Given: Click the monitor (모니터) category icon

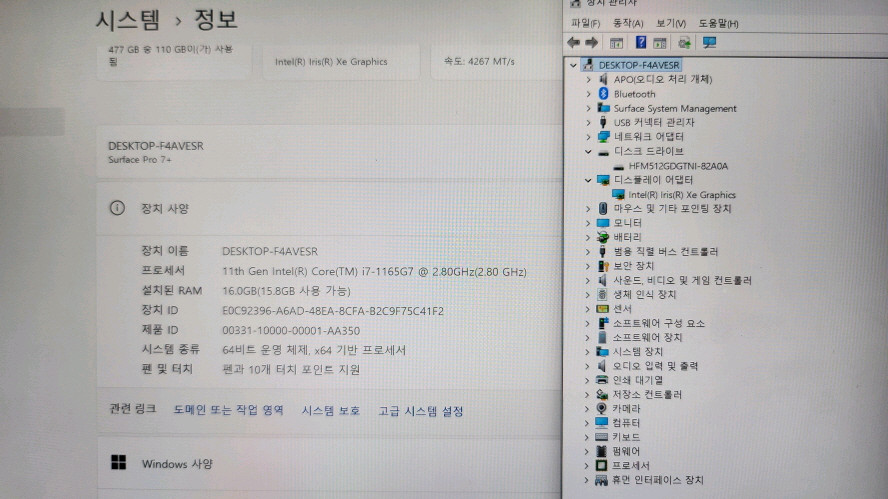Looking at the screenshot, I should pos(603,223).
